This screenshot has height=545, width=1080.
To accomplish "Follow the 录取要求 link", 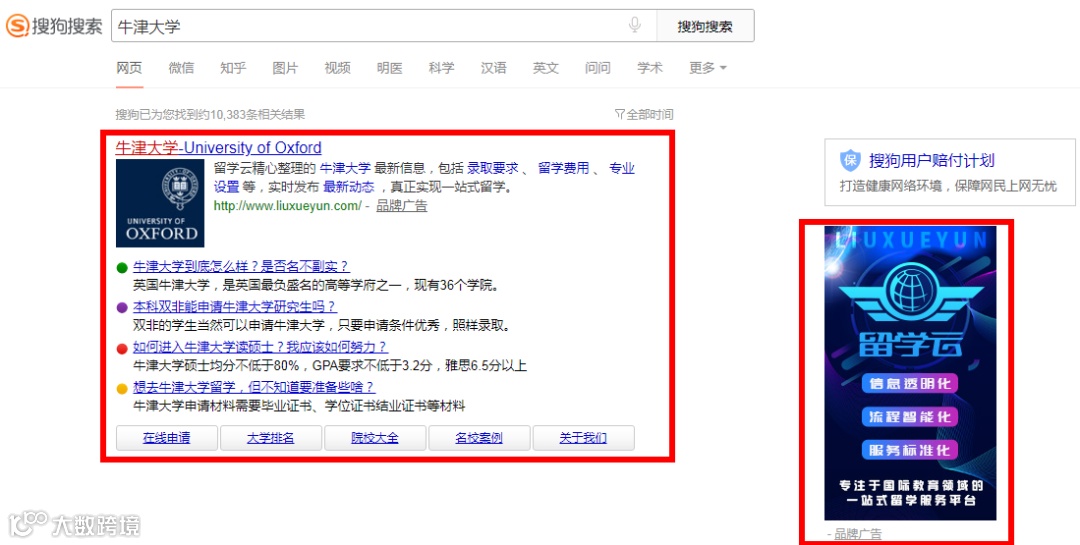I will click(x=492, y=168).
